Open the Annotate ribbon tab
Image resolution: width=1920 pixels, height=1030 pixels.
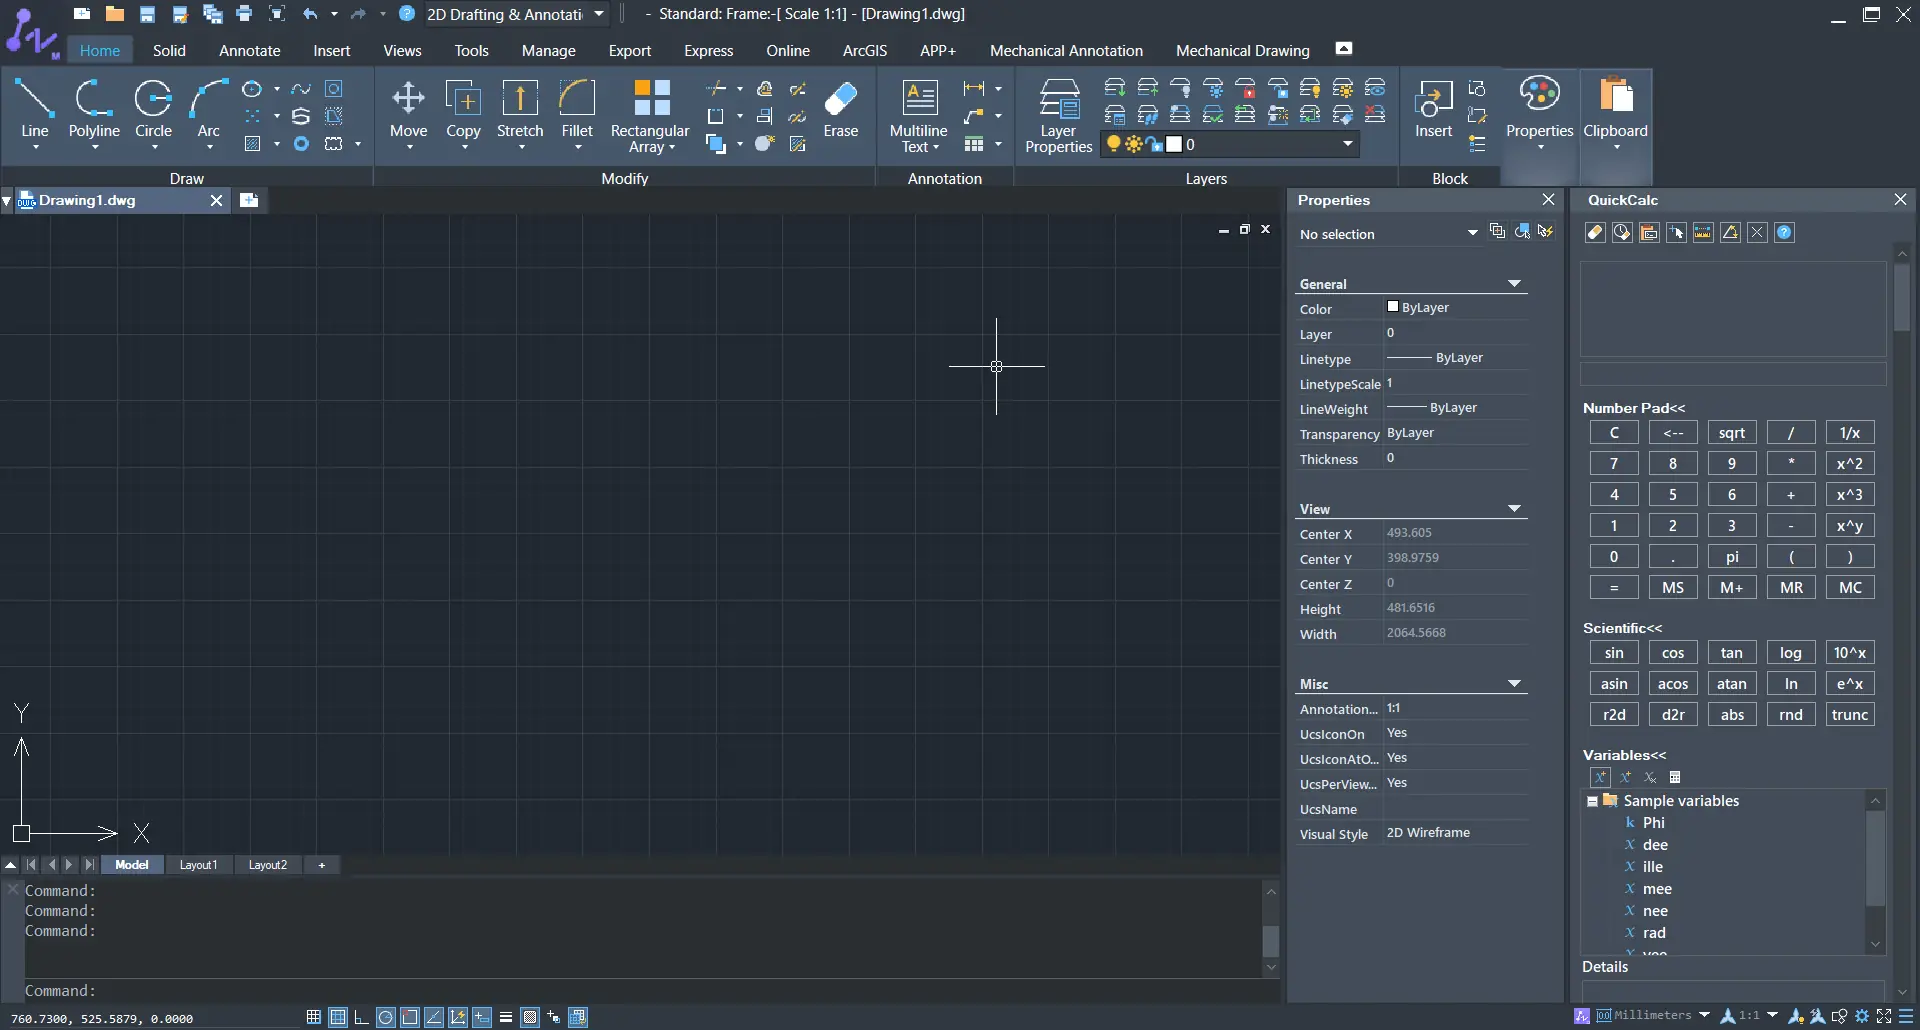point(249,51)
